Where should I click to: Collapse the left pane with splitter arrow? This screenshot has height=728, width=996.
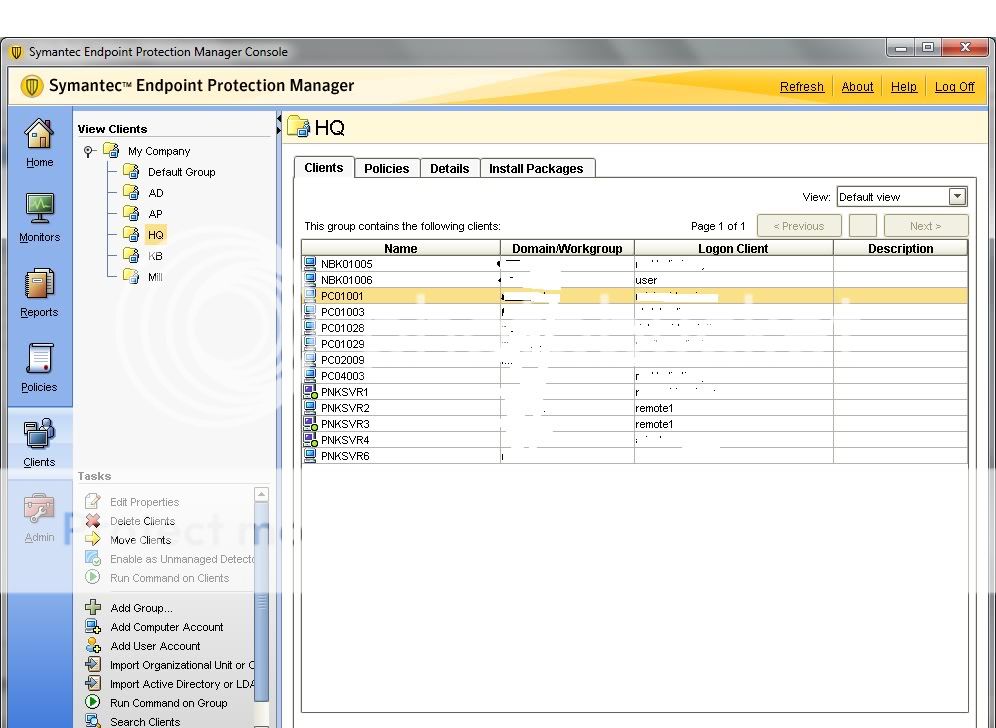278,119
